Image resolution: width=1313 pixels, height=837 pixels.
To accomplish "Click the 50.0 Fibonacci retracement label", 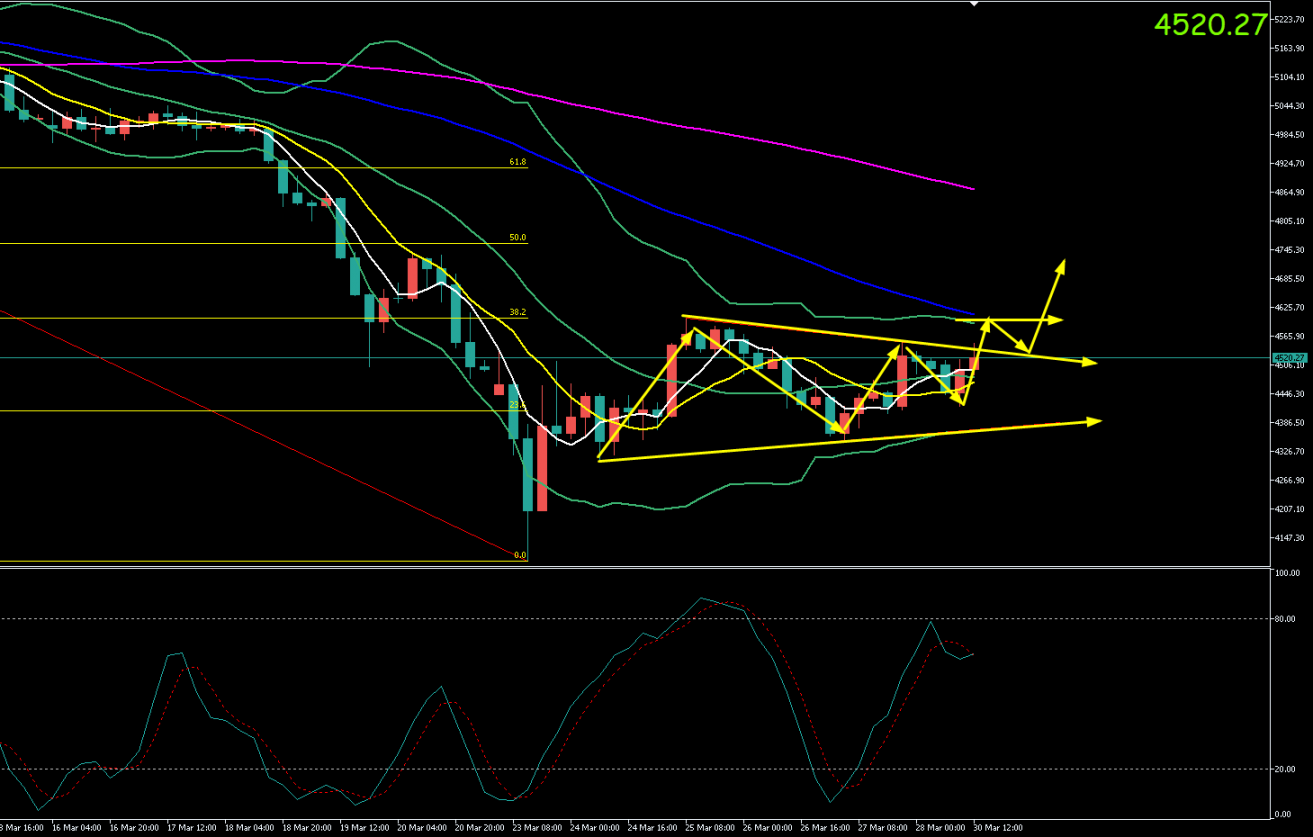I will pos(517,238).
